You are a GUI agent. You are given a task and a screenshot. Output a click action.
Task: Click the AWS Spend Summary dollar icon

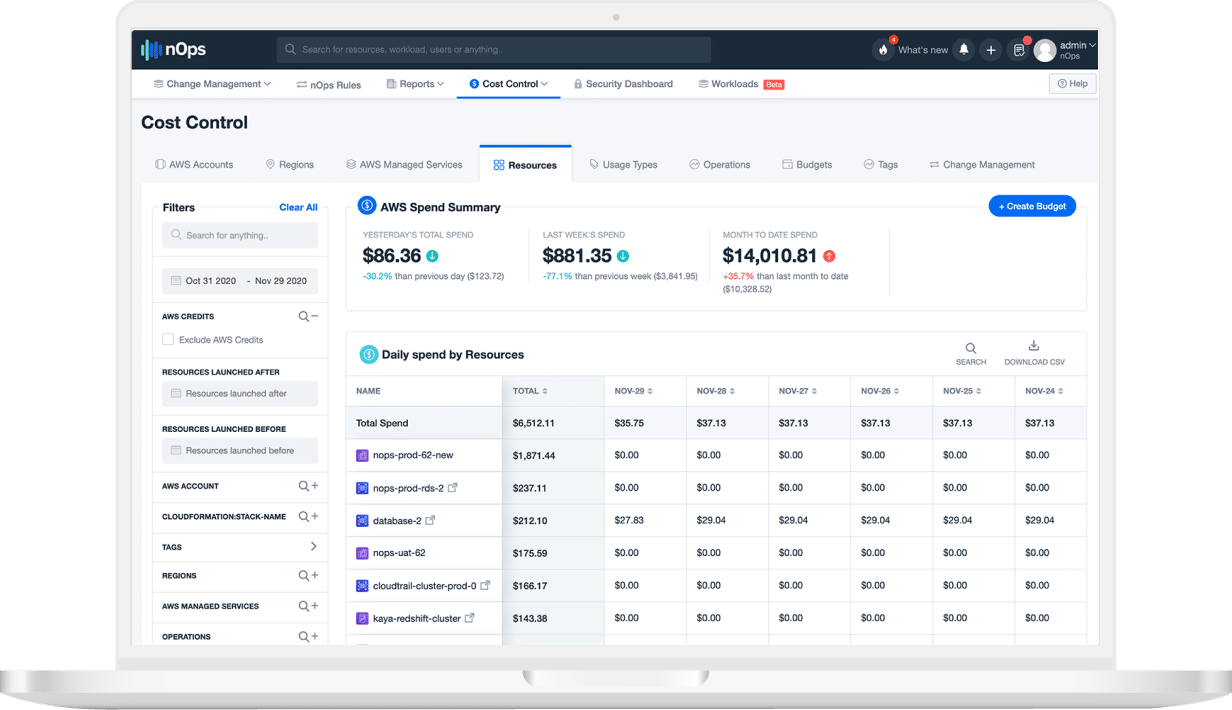point(367,206)
